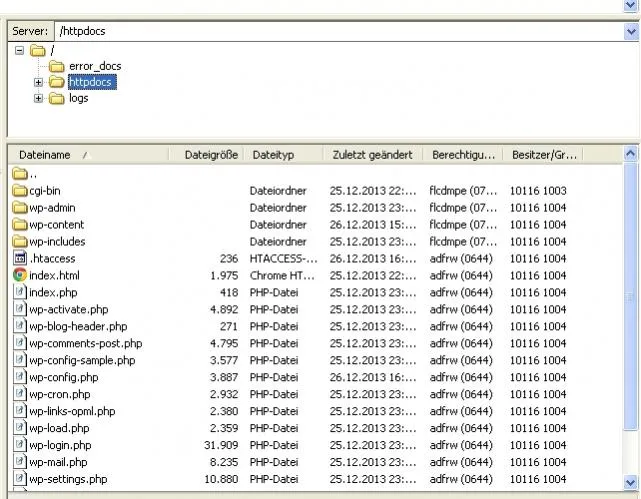Viewport: 641px width, 499px height.
Task: Sort by Dateigröße column header
Action: pos(206,155)
